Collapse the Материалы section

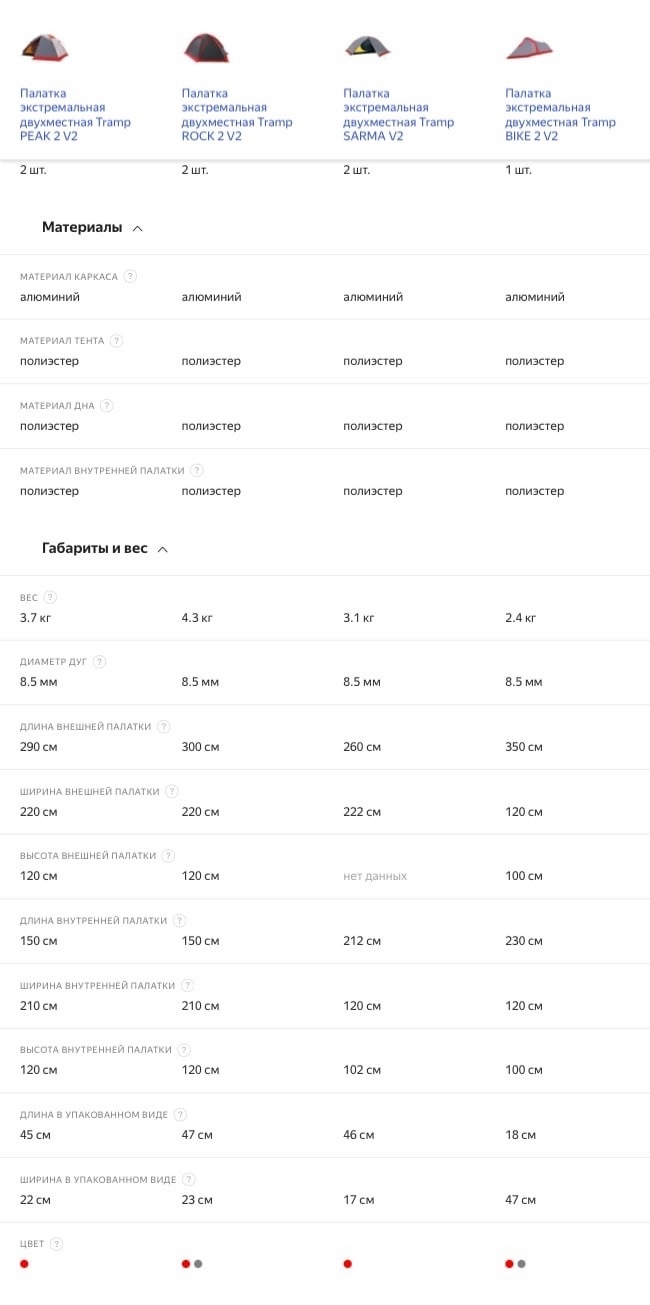pos(138,228)
